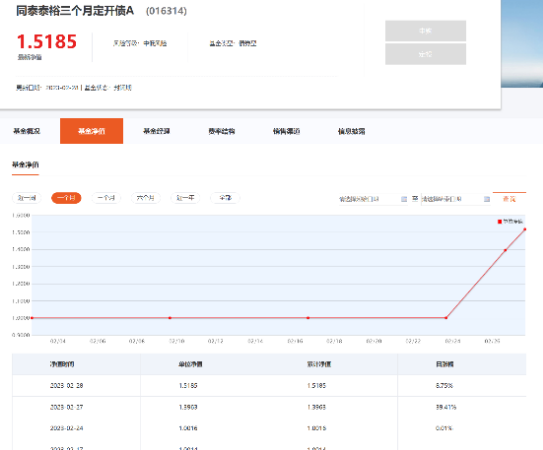Select the orange 一个月 period filter
The image size is (543, 450).
coord(66,198)
